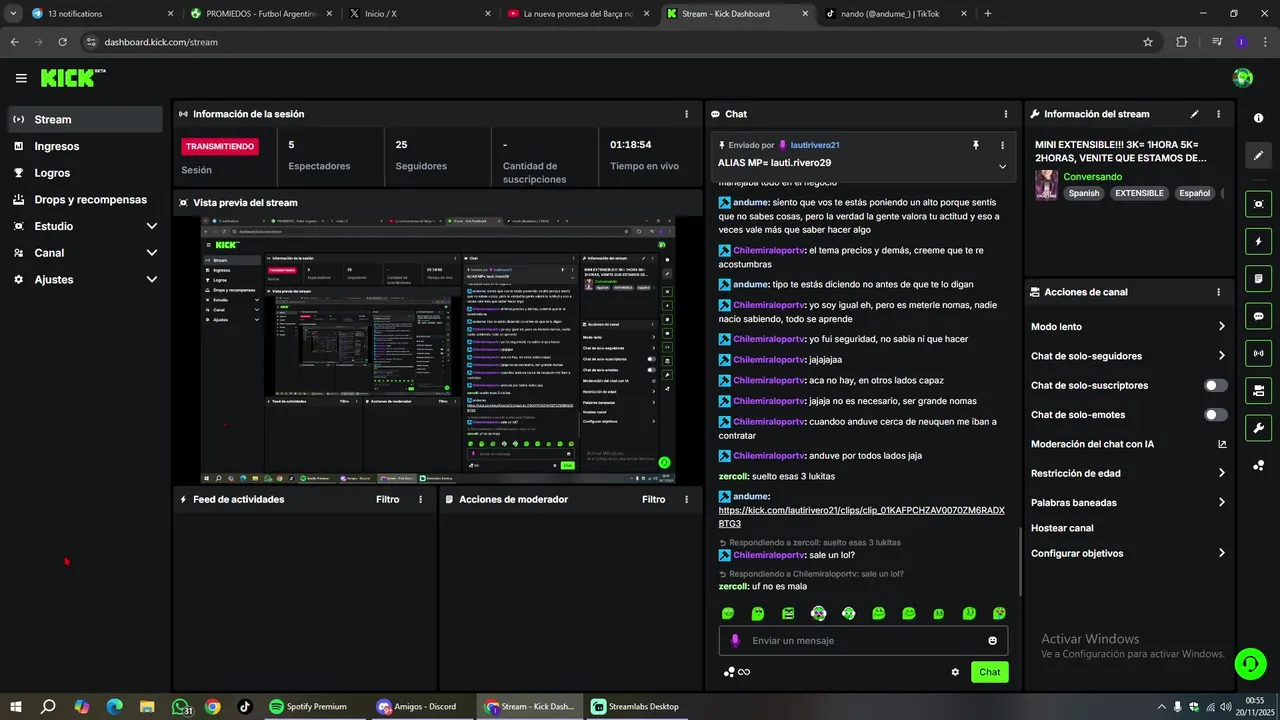Toggle Chat de solo-emotes

tap(1215, 414)
